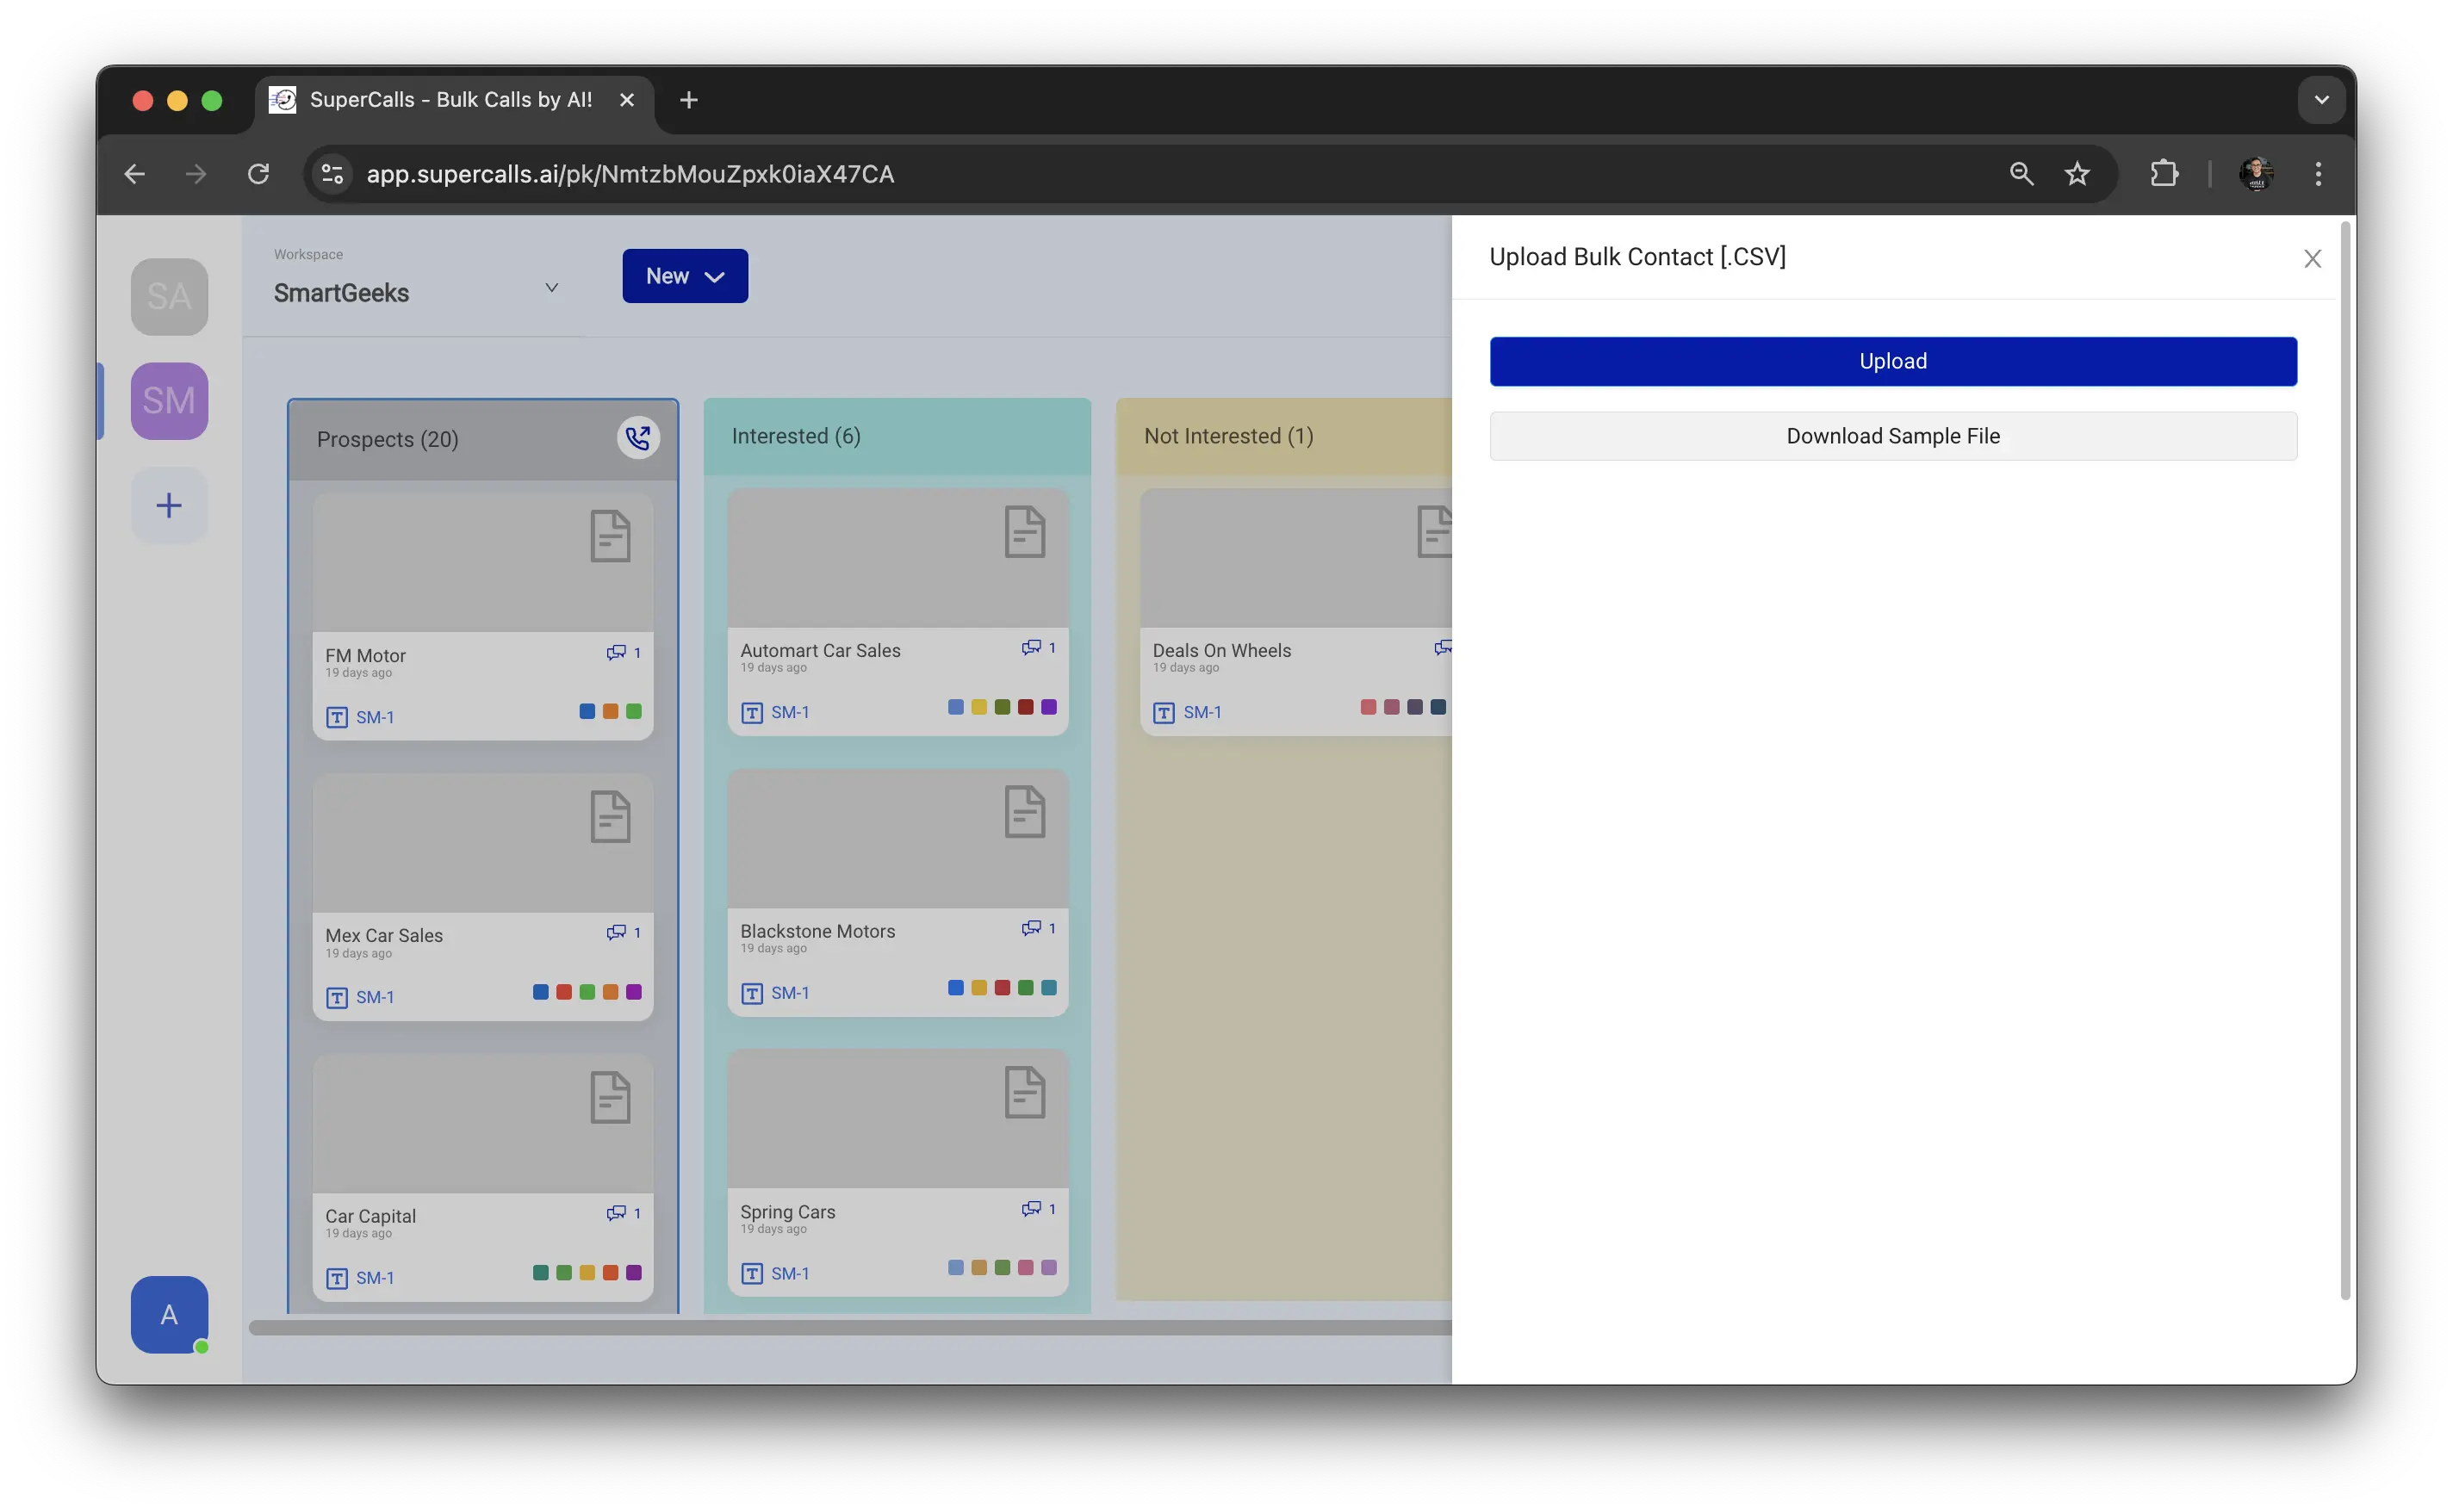Switch to the SuperCalls browser tab
2453x1512 pixels.
click(450, 100)
